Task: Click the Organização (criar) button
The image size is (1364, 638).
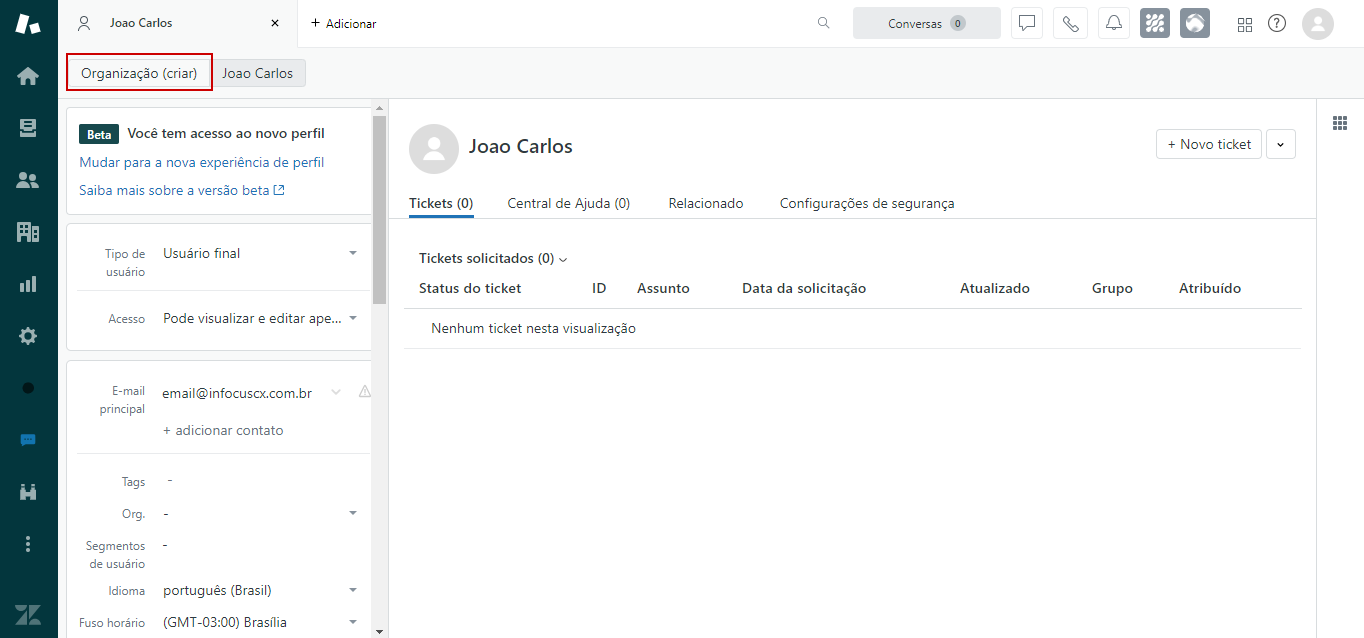Action: [139, 73]
